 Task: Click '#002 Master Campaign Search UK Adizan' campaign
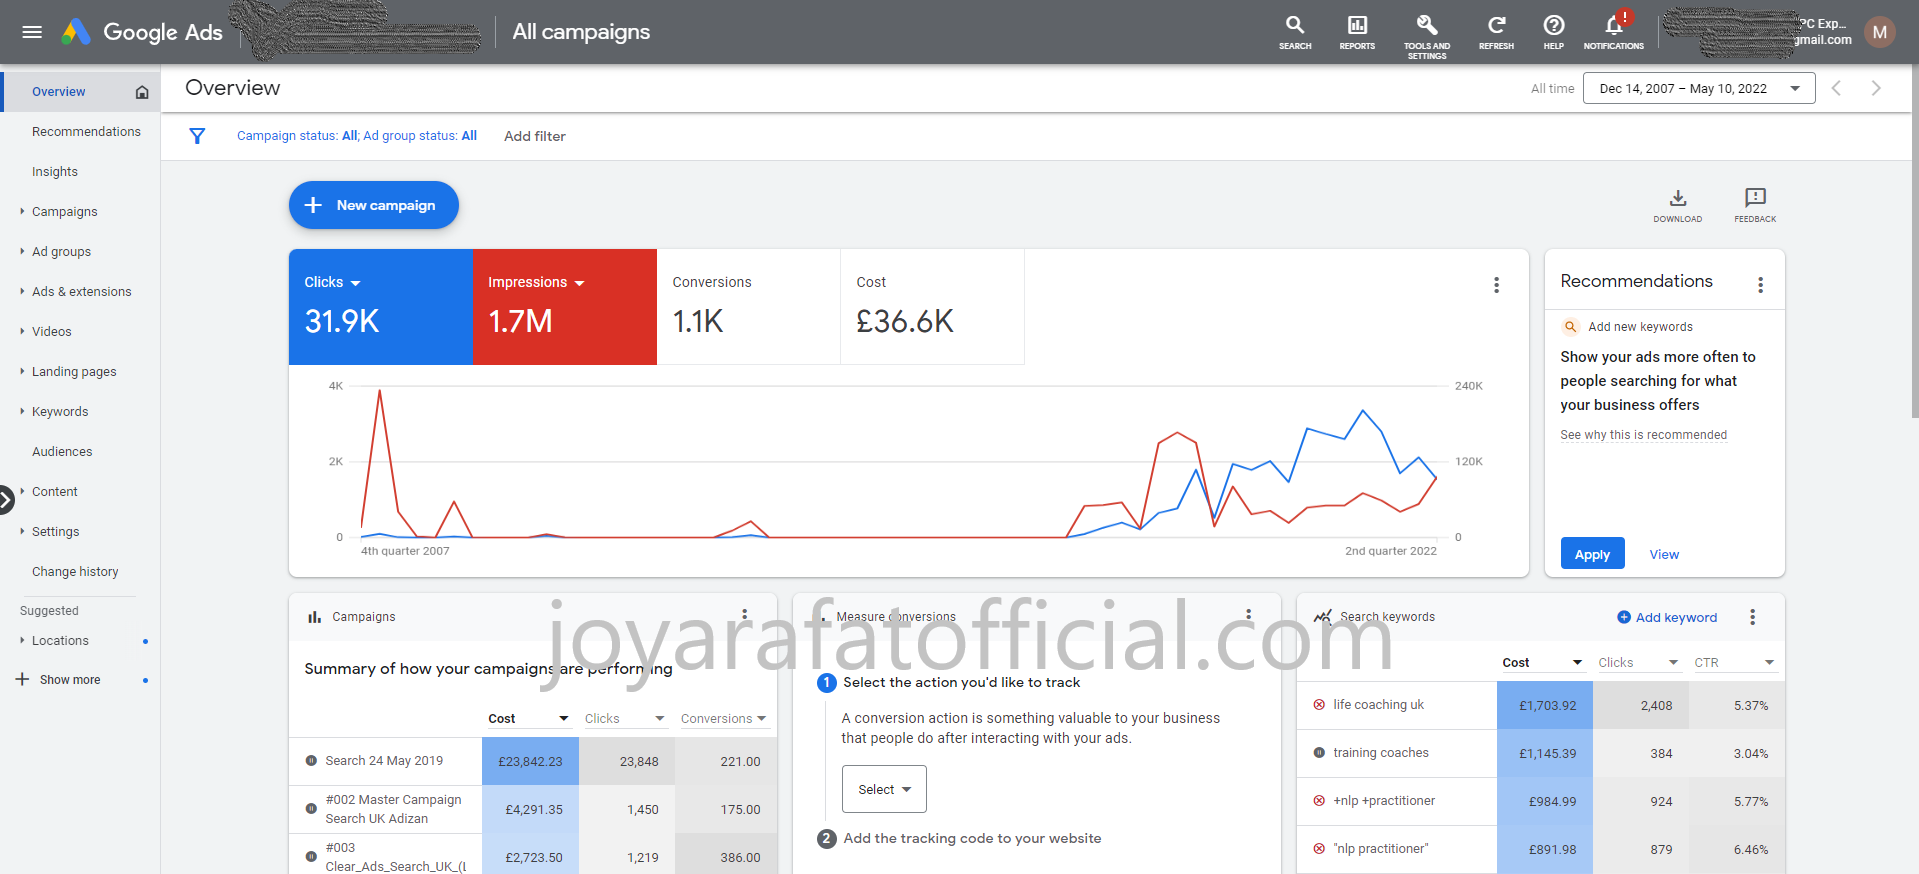coord(393,809)
